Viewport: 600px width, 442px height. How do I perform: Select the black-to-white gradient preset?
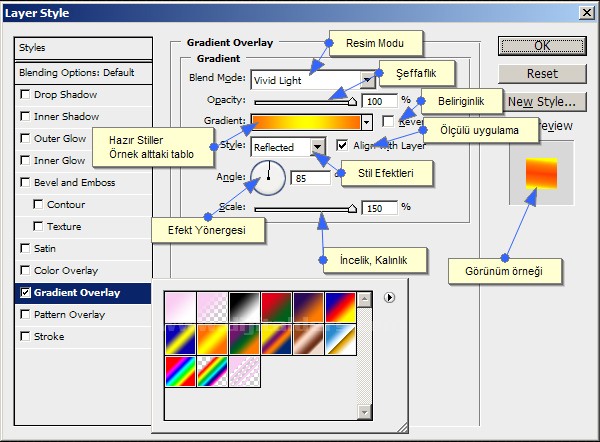coord(244,305)
